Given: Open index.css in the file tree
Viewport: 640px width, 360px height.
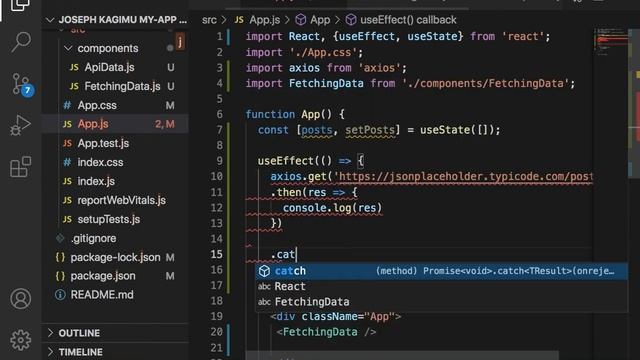Looking at the screenshot, I should (x=100, y=162).
